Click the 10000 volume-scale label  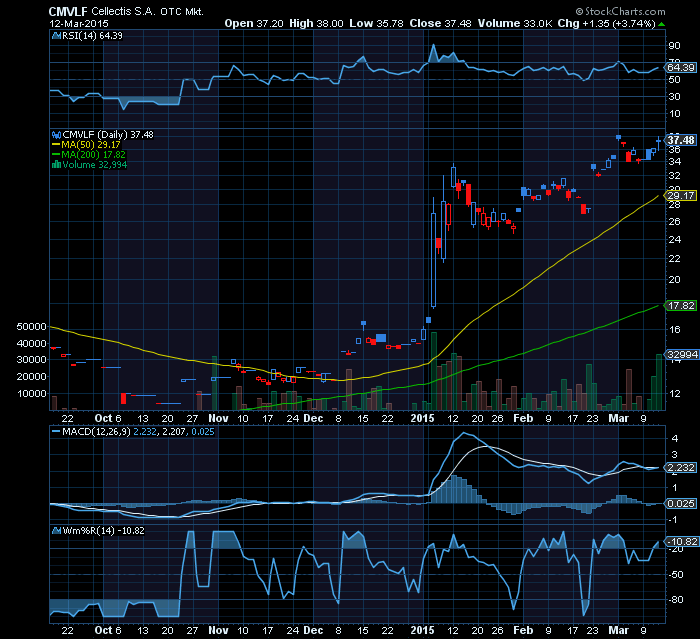coord(31,393)
